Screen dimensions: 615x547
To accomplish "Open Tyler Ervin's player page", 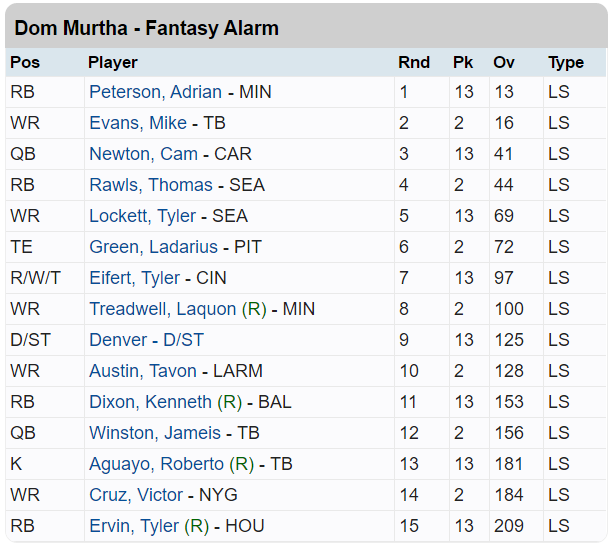I will click(x=134, y=526).
